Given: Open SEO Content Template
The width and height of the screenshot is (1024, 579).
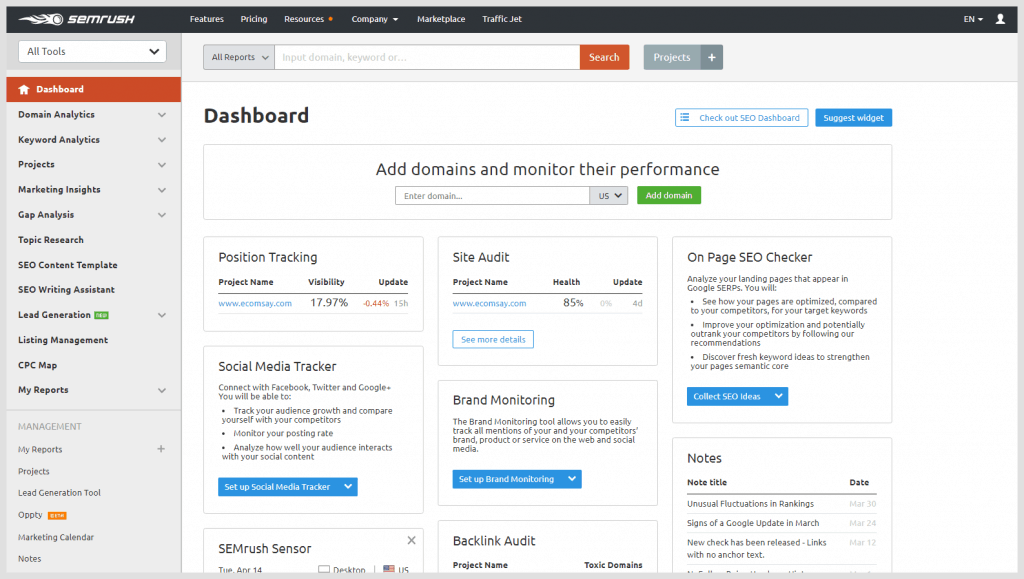Looking at the screenshot, I should pos(68,265).
